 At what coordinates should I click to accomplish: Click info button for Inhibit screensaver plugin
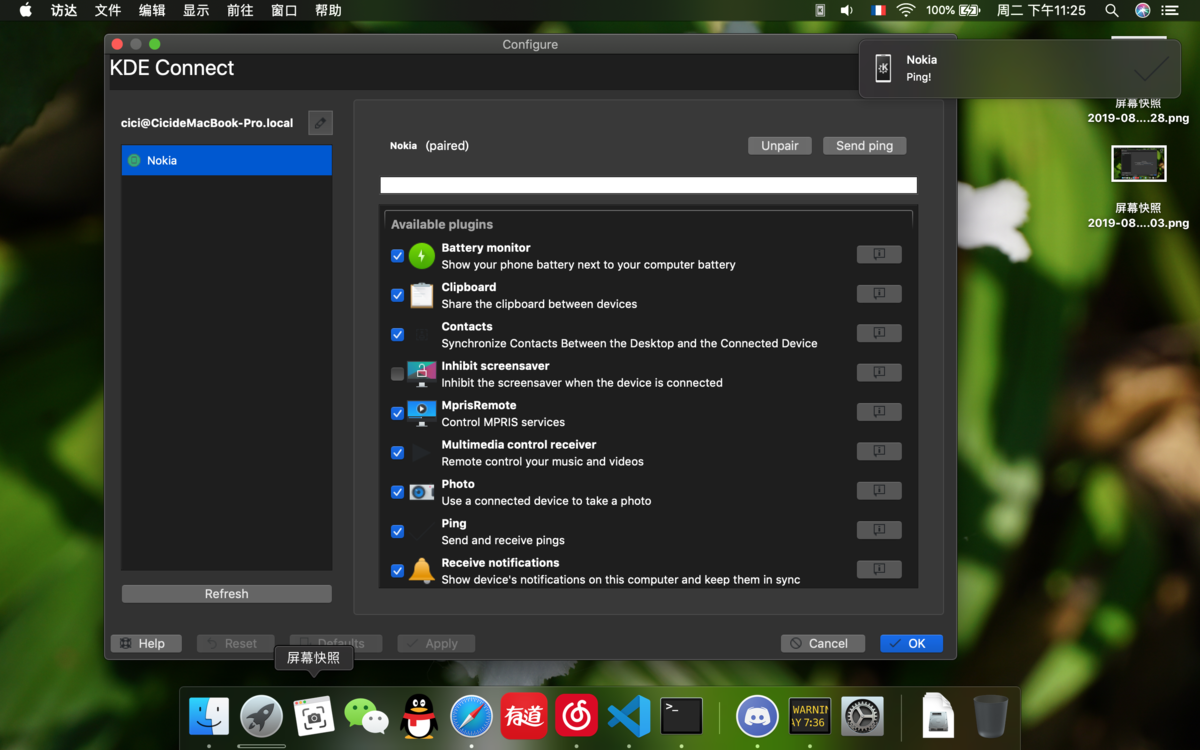(879, 373)
